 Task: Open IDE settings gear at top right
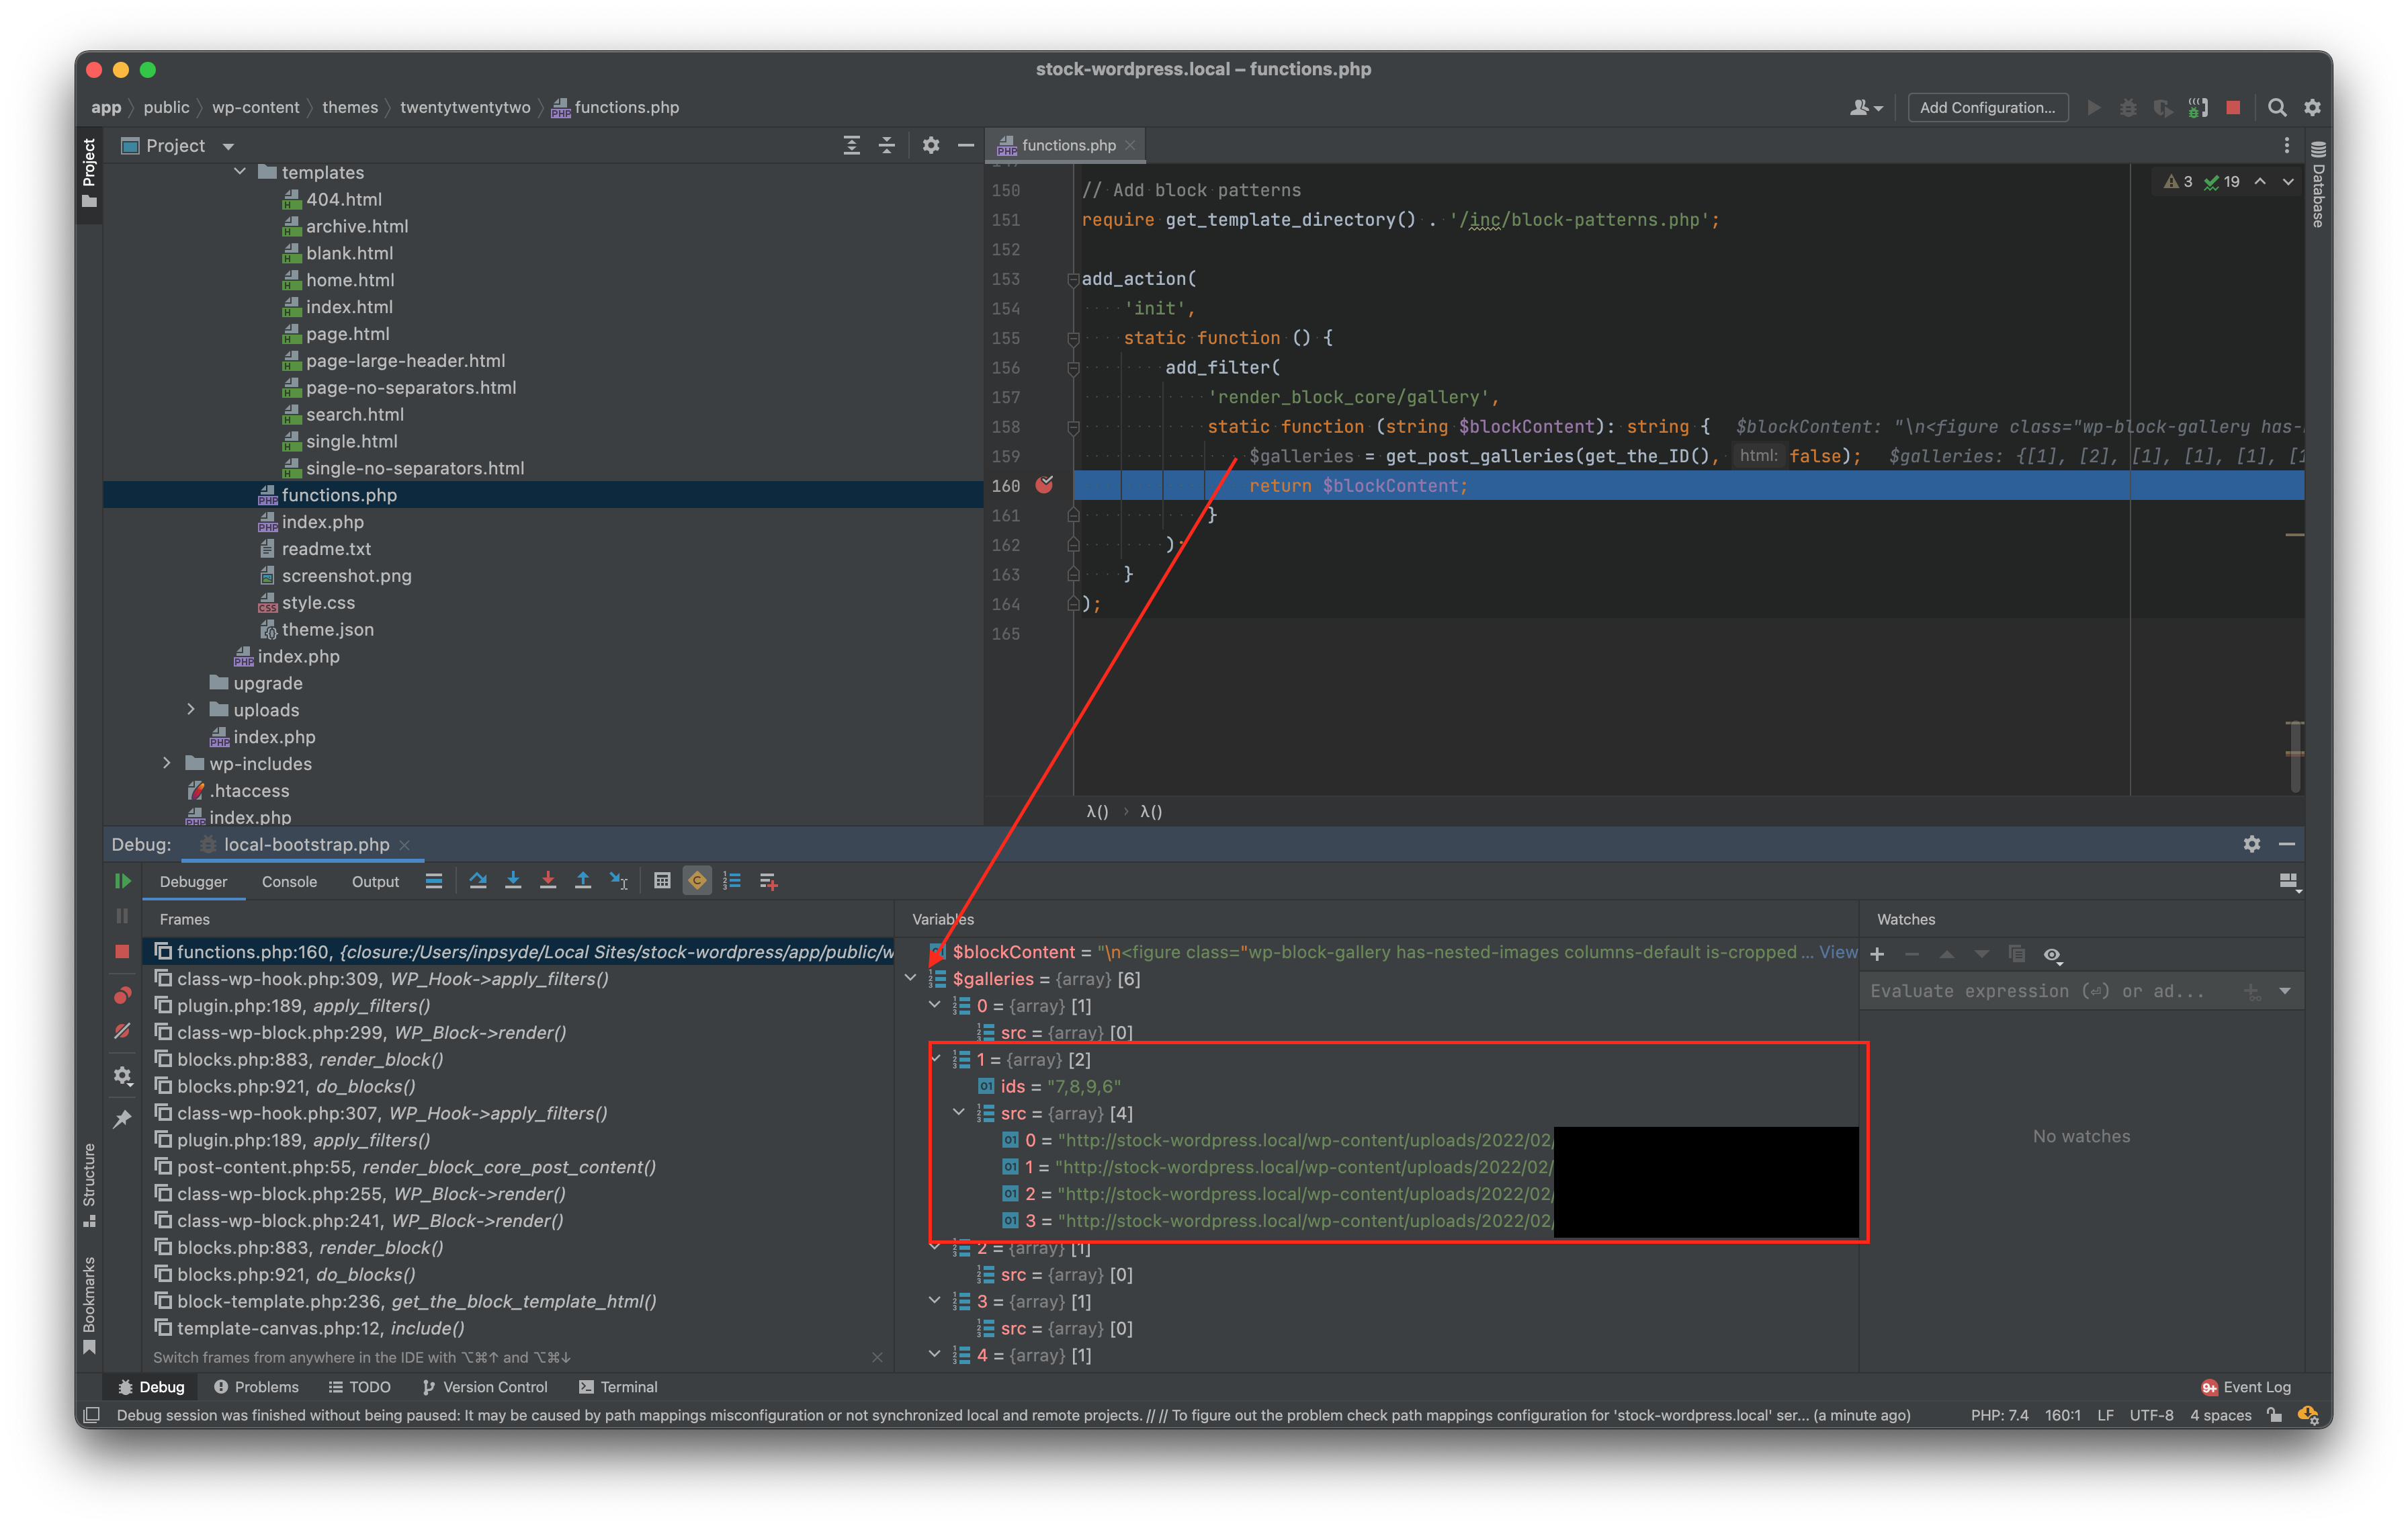click(2312, 107)
